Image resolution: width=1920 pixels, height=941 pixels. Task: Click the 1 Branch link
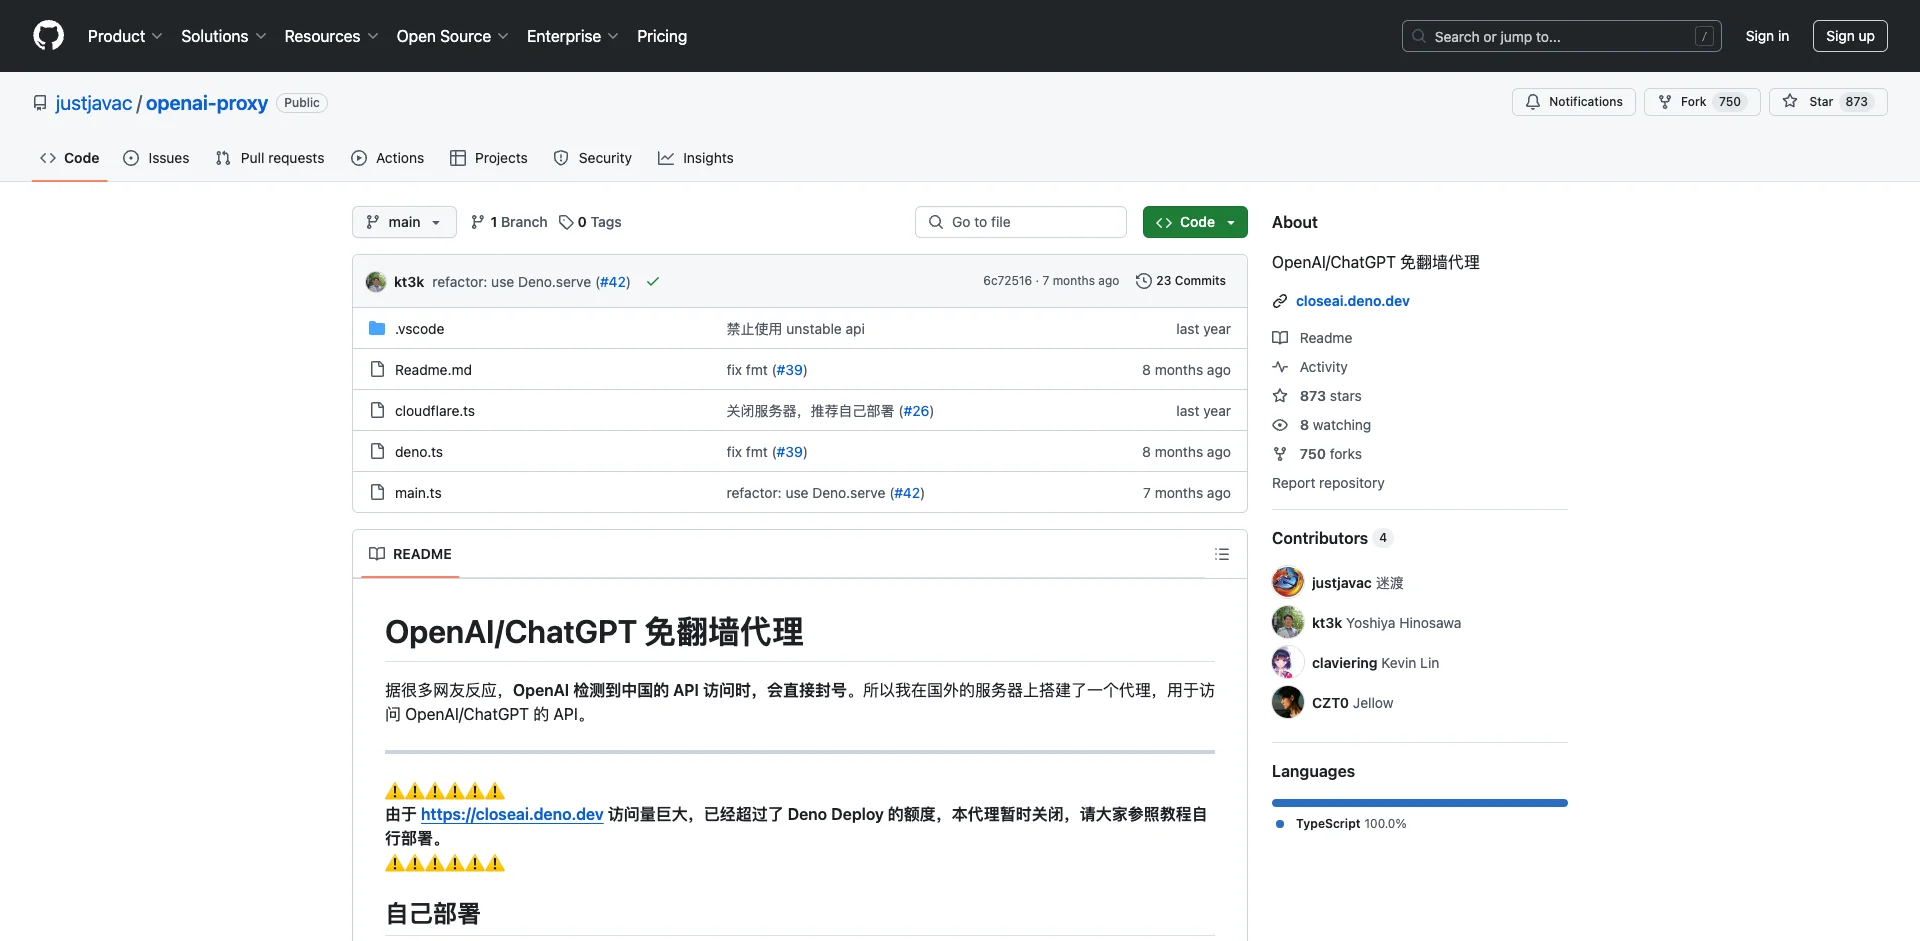(509, 222)
